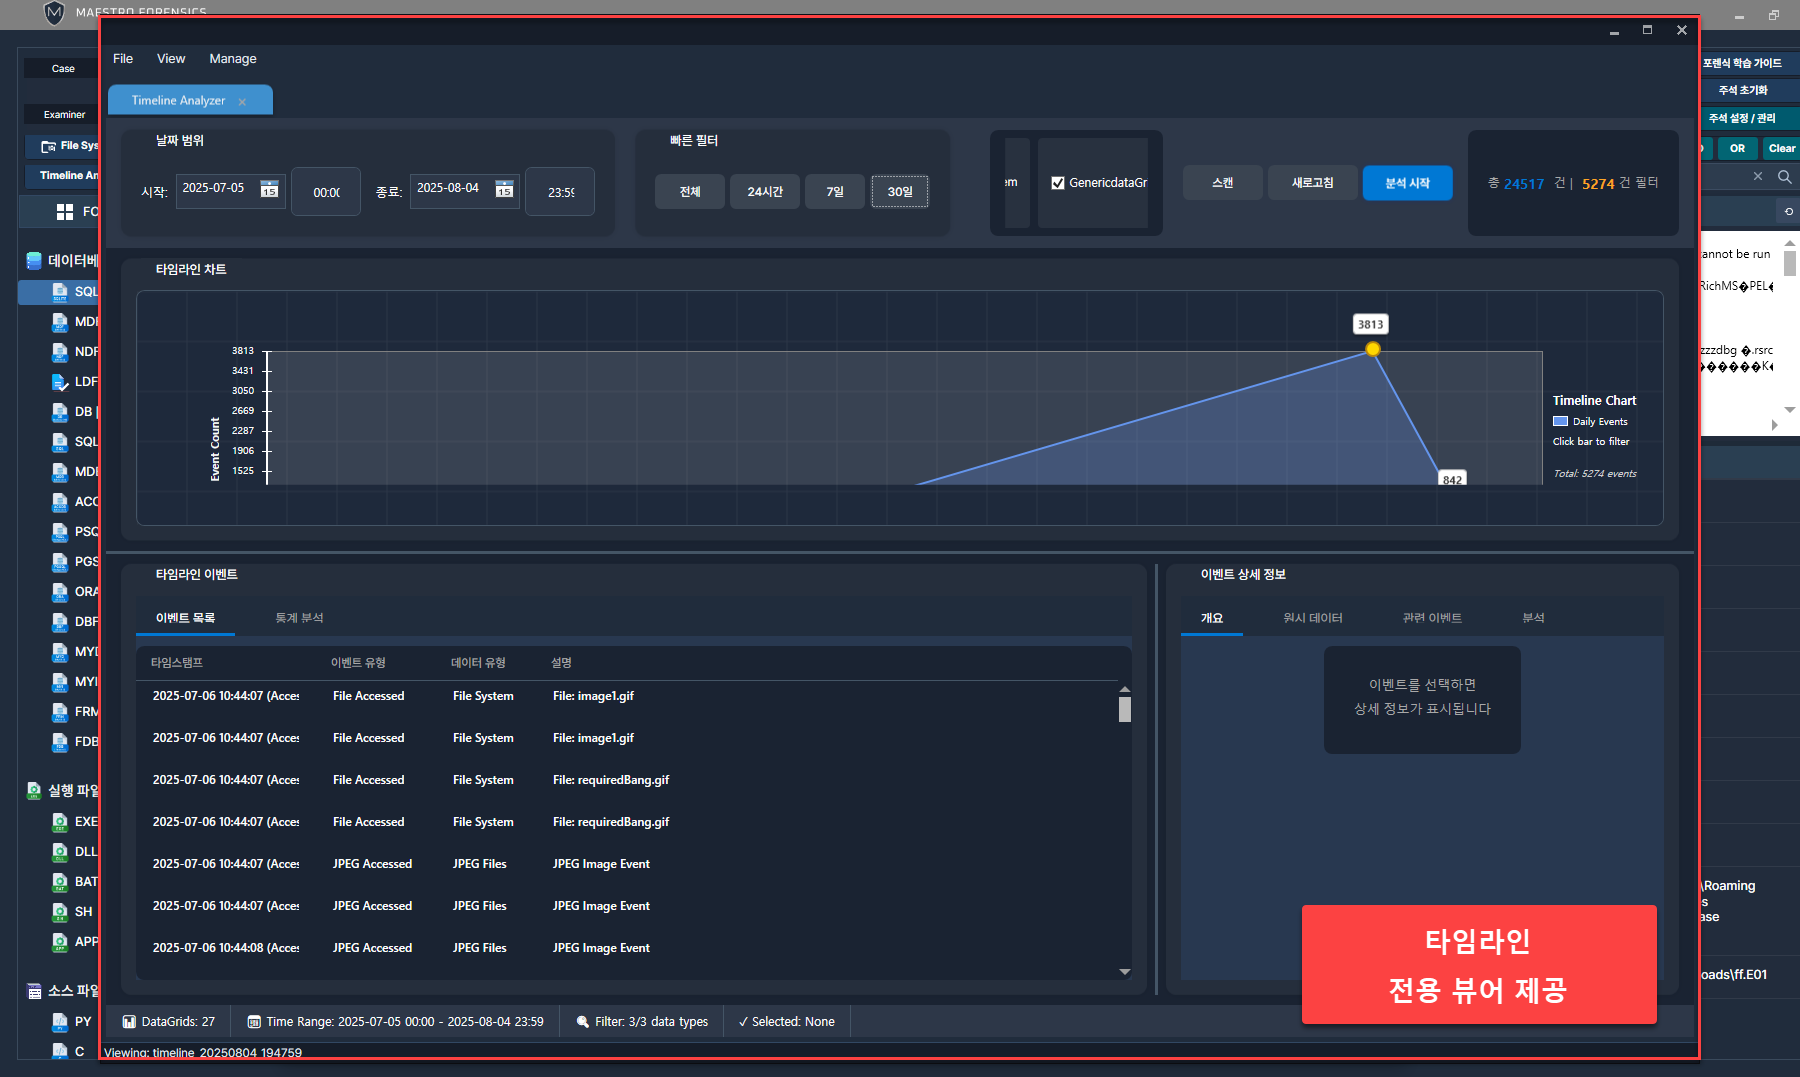1800x1077 pixels.
Task: Click the Daily Events legend color swatch
Action: point(1560,422)
